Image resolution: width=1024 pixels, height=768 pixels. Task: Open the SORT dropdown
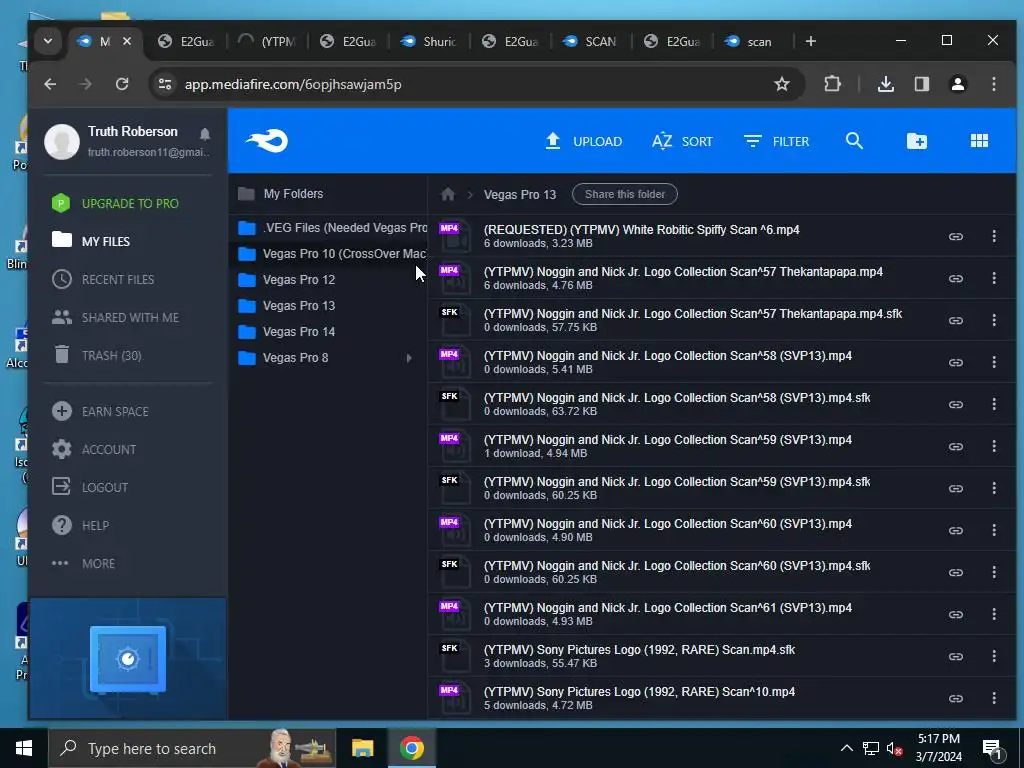click(x=682, y=141)
